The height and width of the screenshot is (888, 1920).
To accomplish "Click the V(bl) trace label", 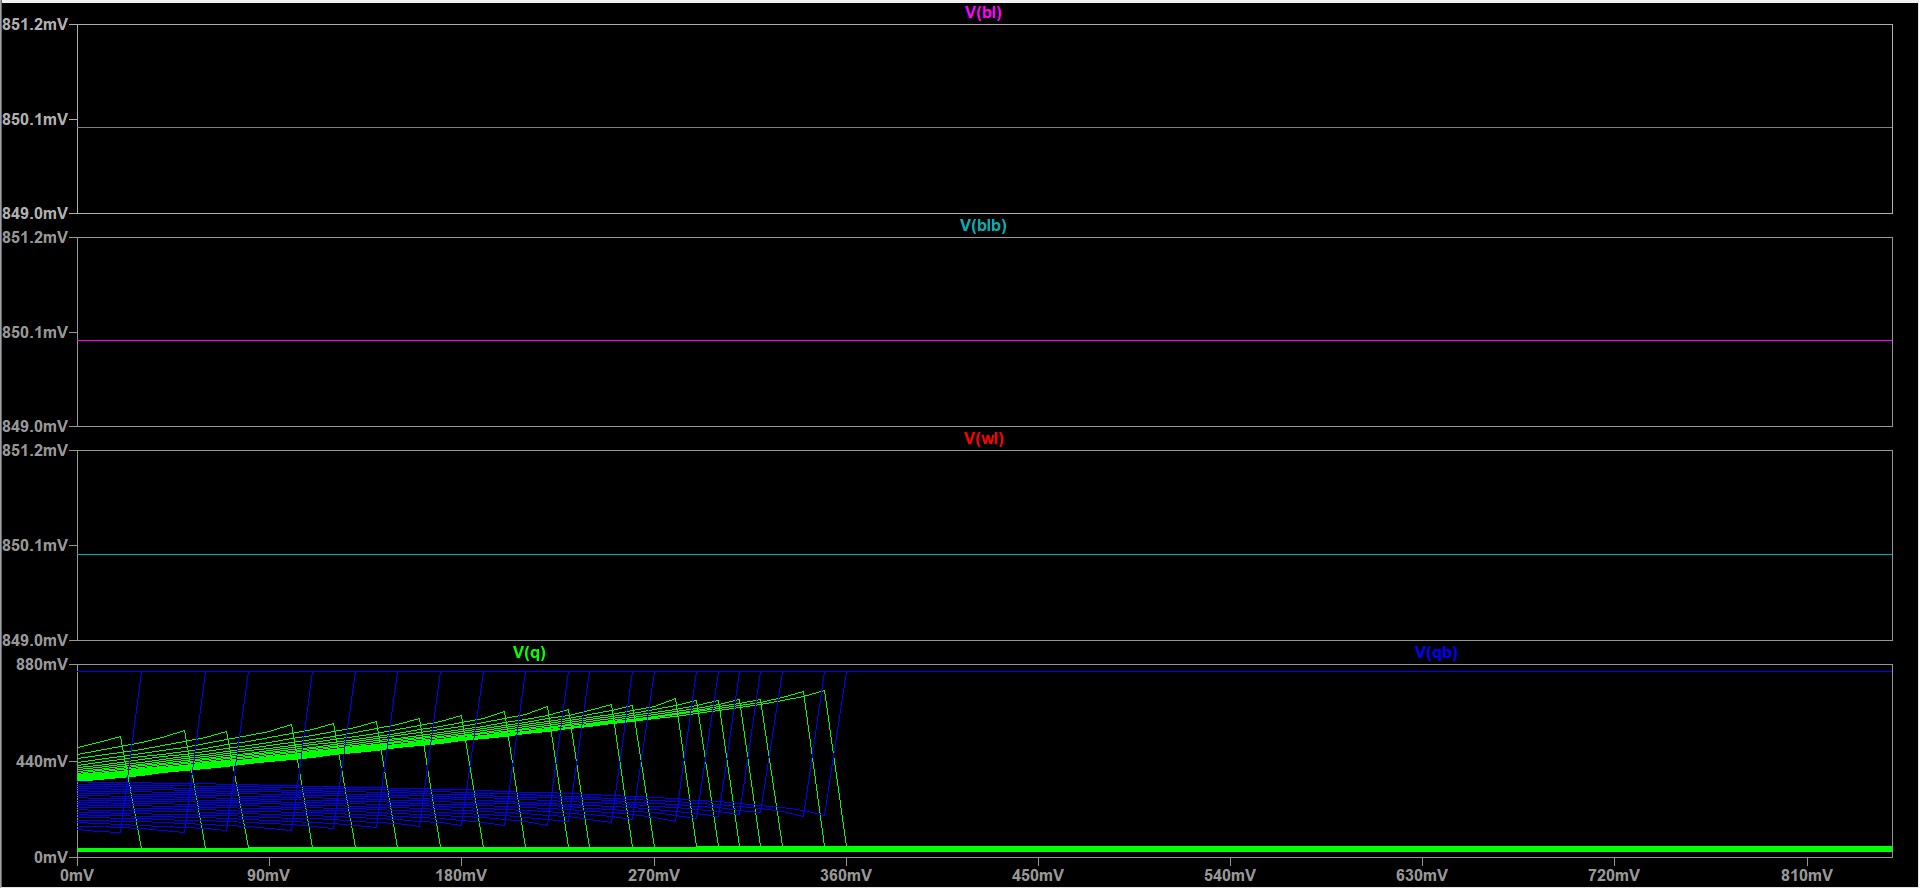I will [983, 13].
